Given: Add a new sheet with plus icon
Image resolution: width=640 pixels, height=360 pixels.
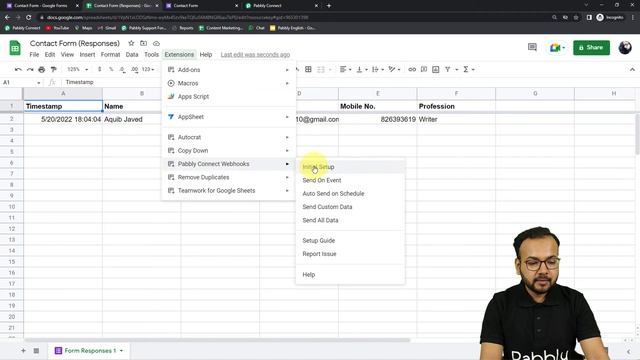Looking at the screenshot, I should 23,351.
